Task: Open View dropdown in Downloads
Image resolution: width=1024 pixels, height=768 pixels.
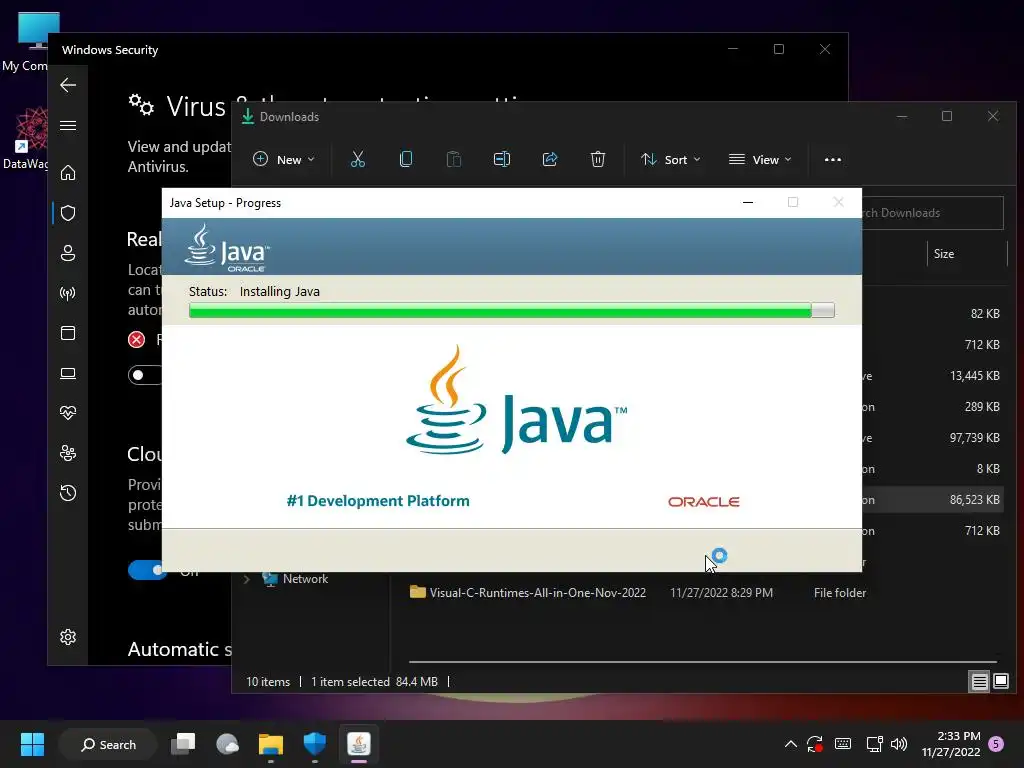Action: [760, 159]
